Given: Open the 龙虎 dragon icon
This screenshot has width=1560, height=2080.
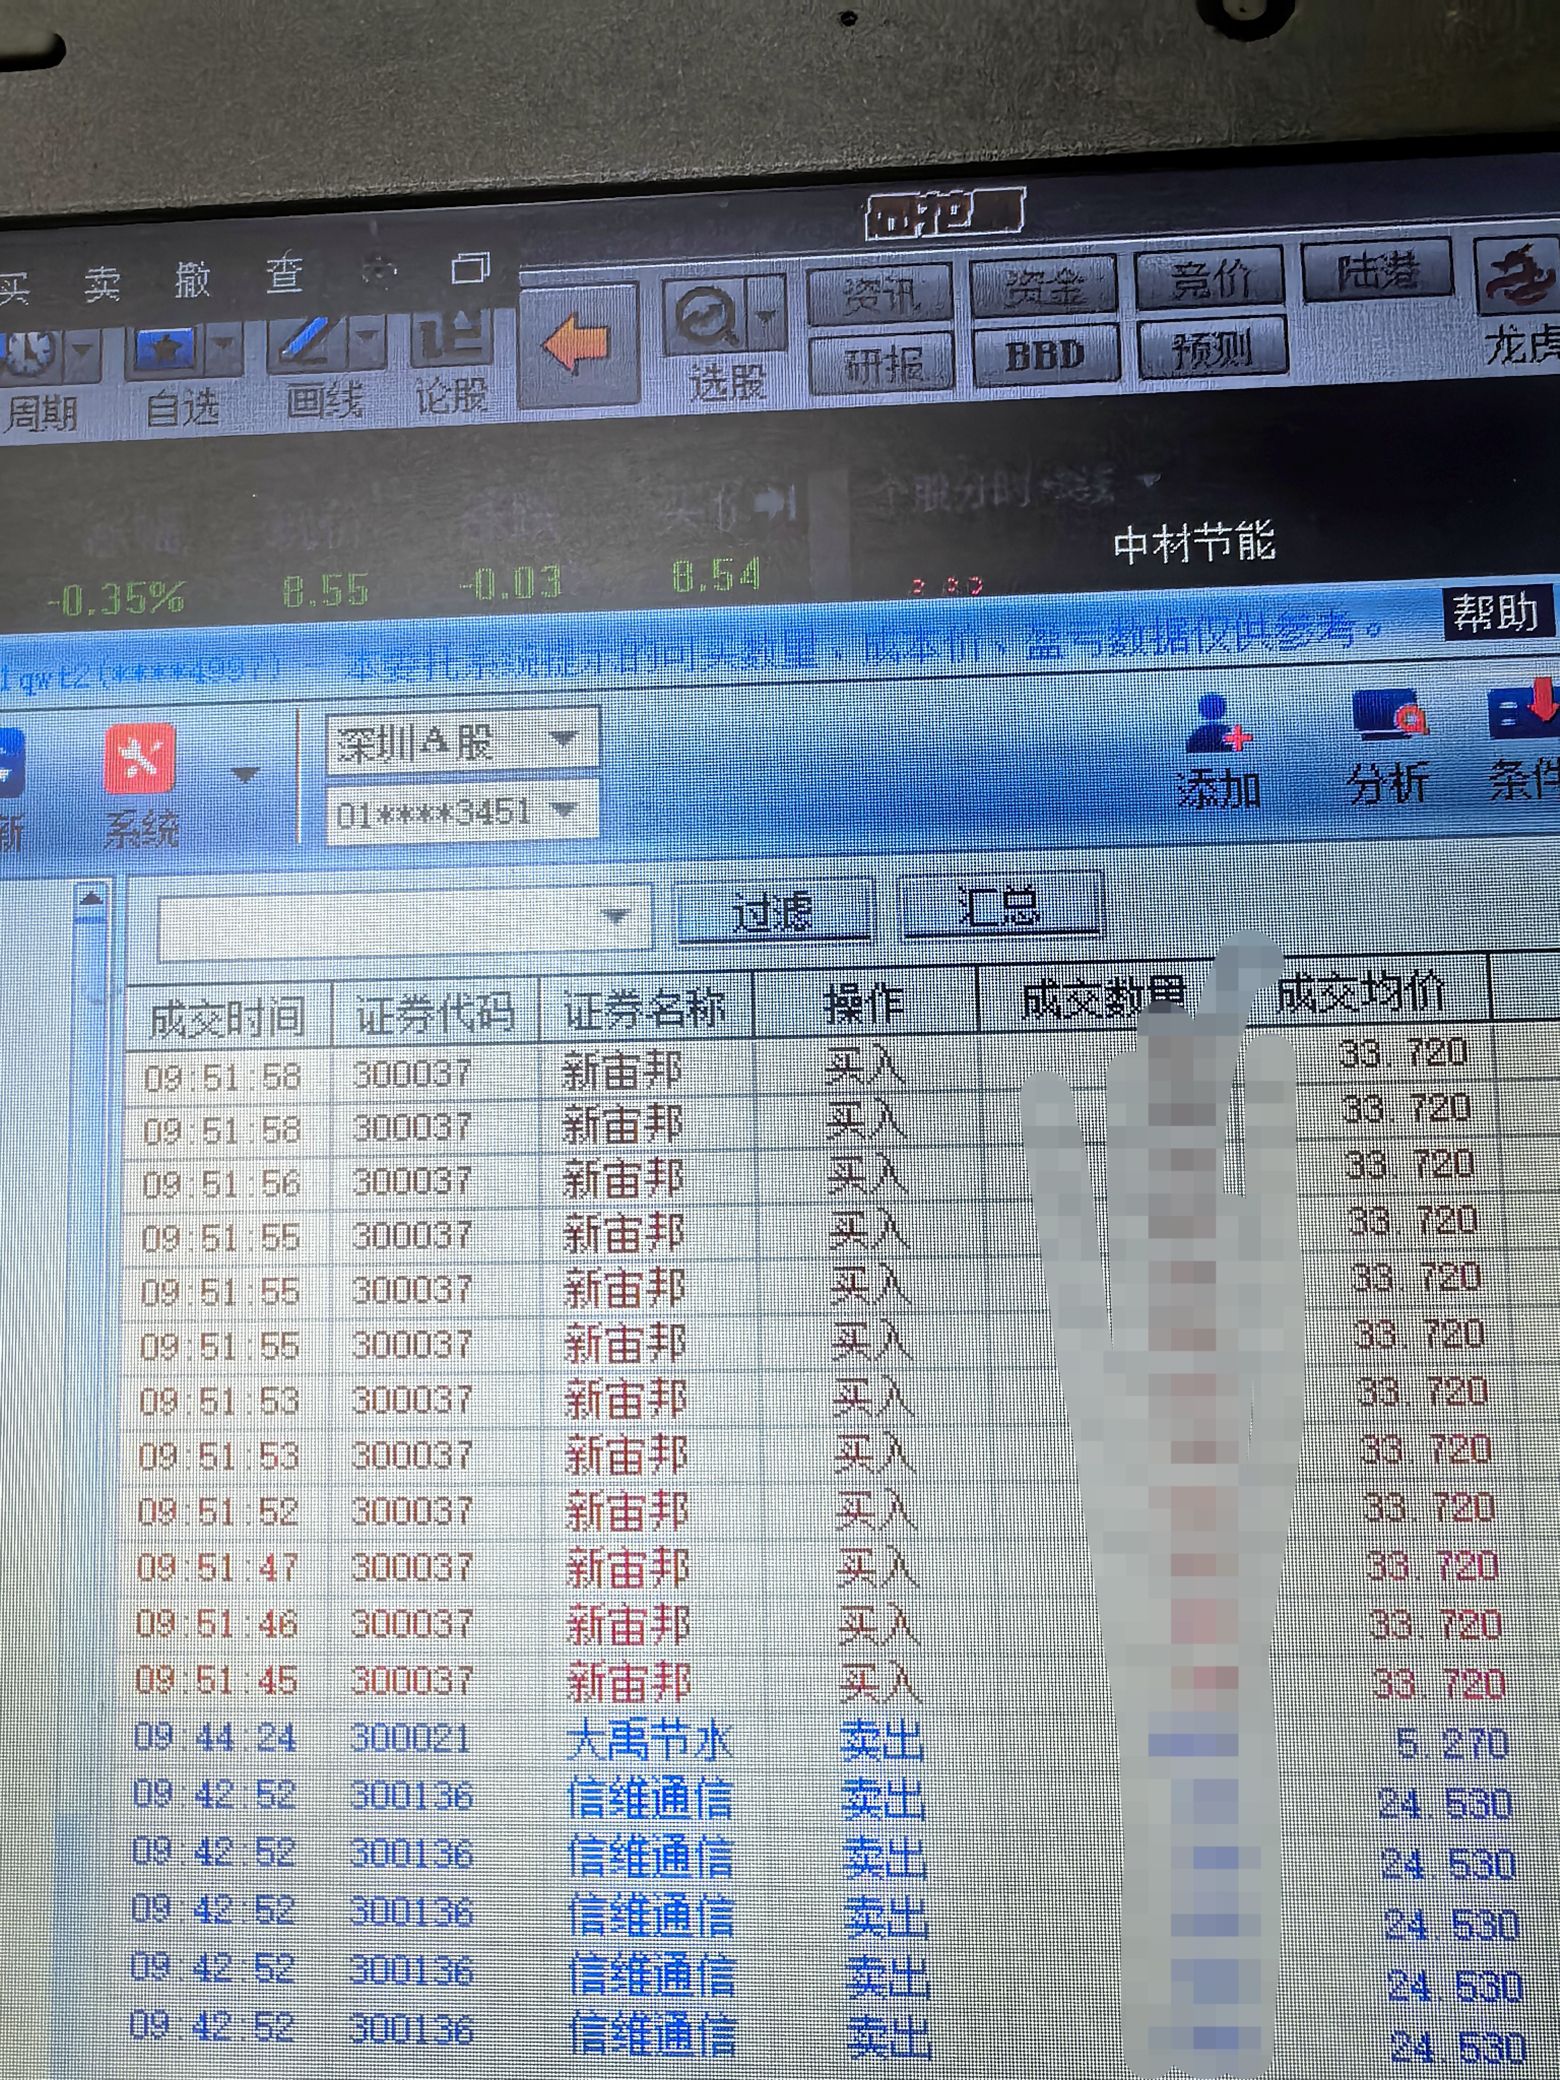Looking at the screenshot, I should coord(1521,277).
